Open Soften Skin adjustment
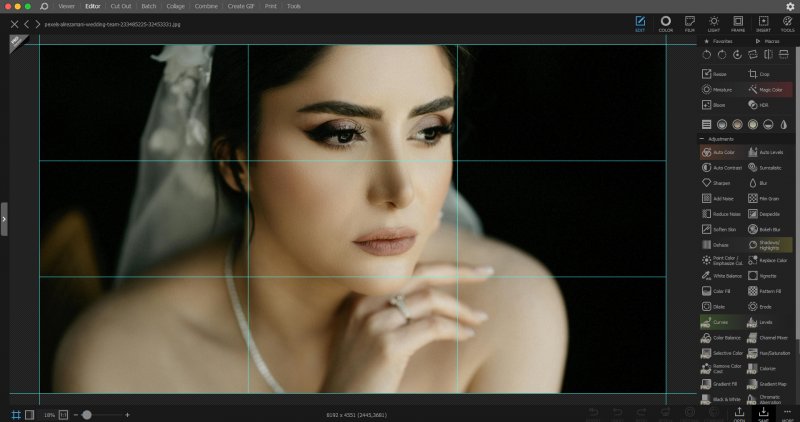This screenshot has height=422, width=800. (719, 229)
